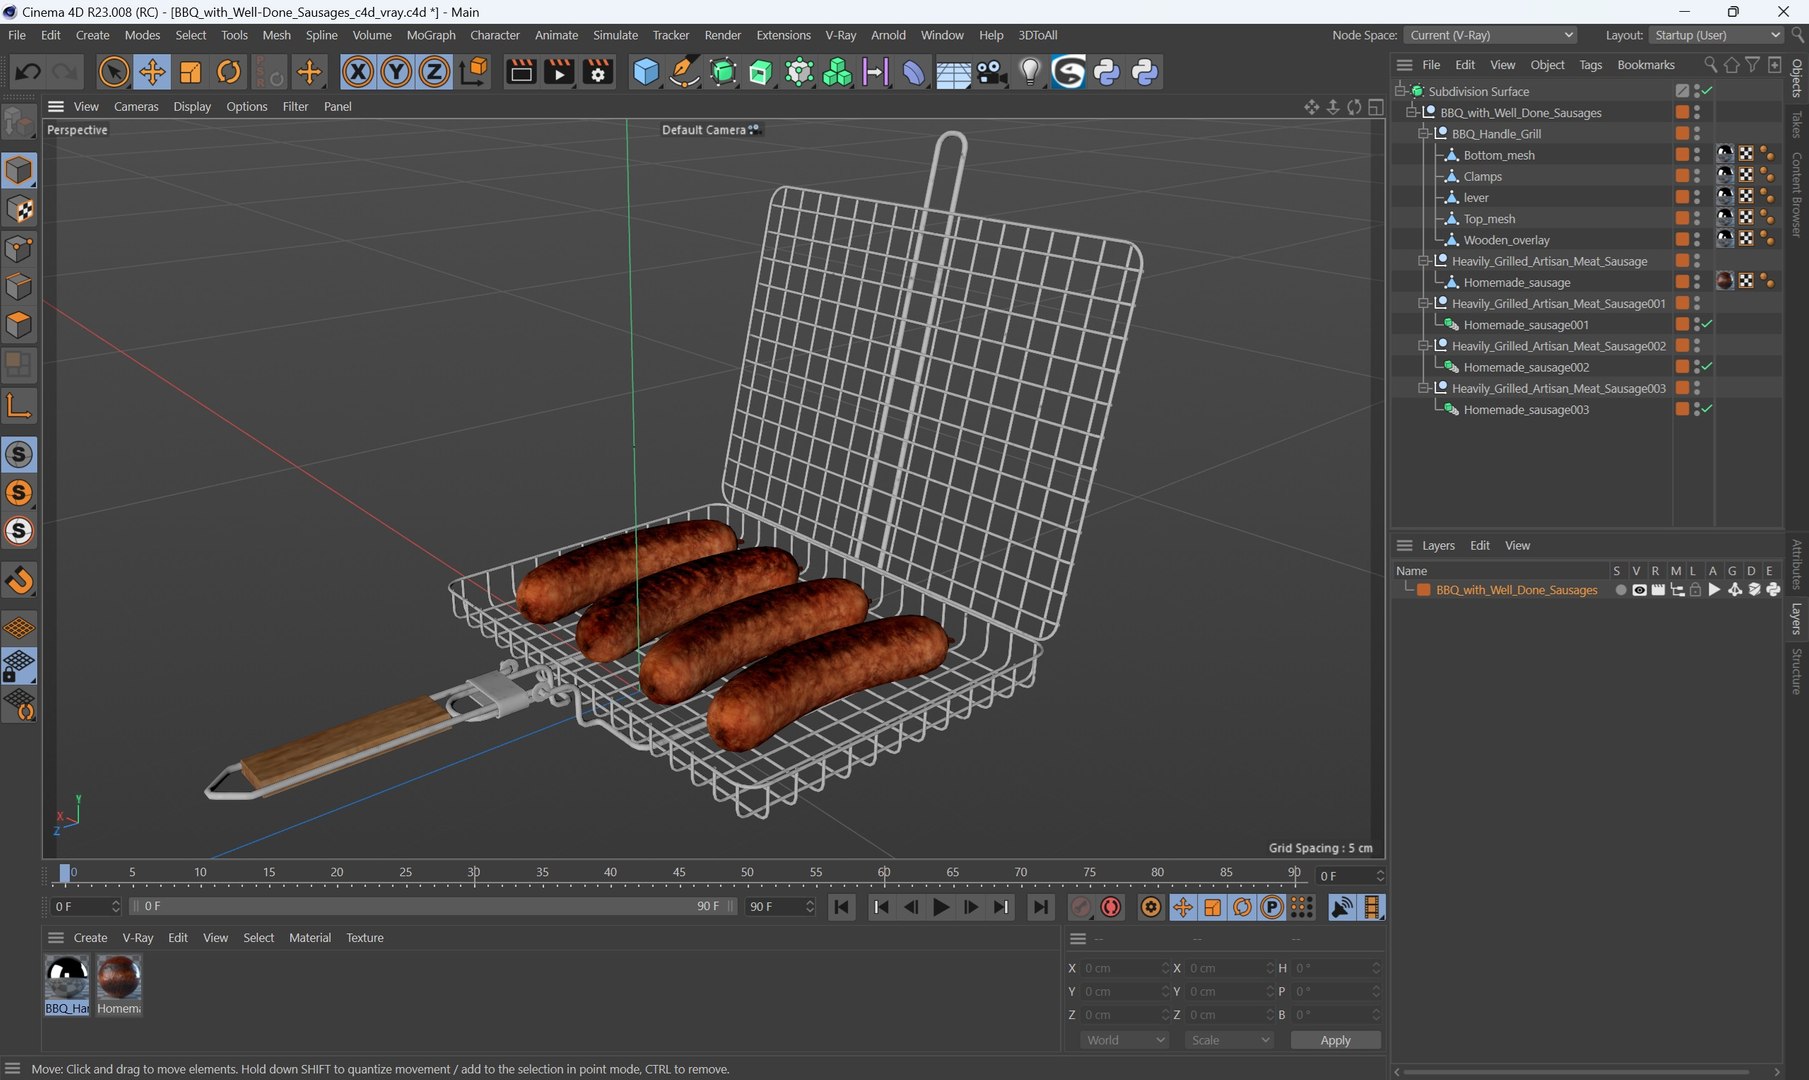
Task: Open the Simulate menu
Action: (x=615, y=35)
